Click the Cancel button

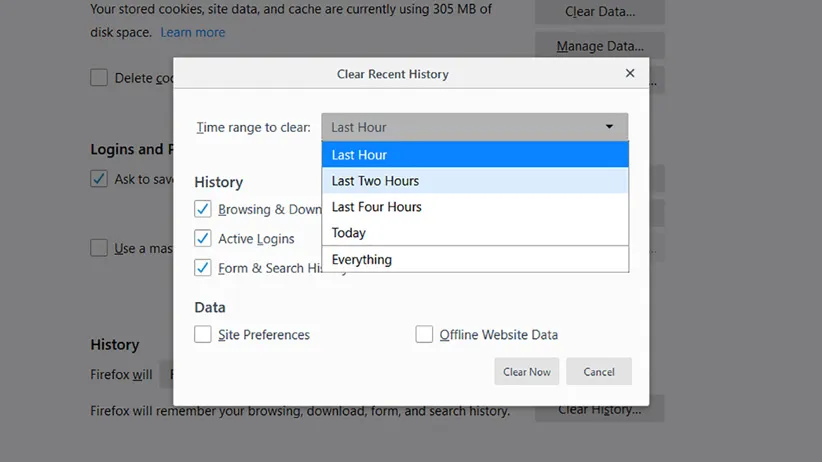click(x=599, y=372)
